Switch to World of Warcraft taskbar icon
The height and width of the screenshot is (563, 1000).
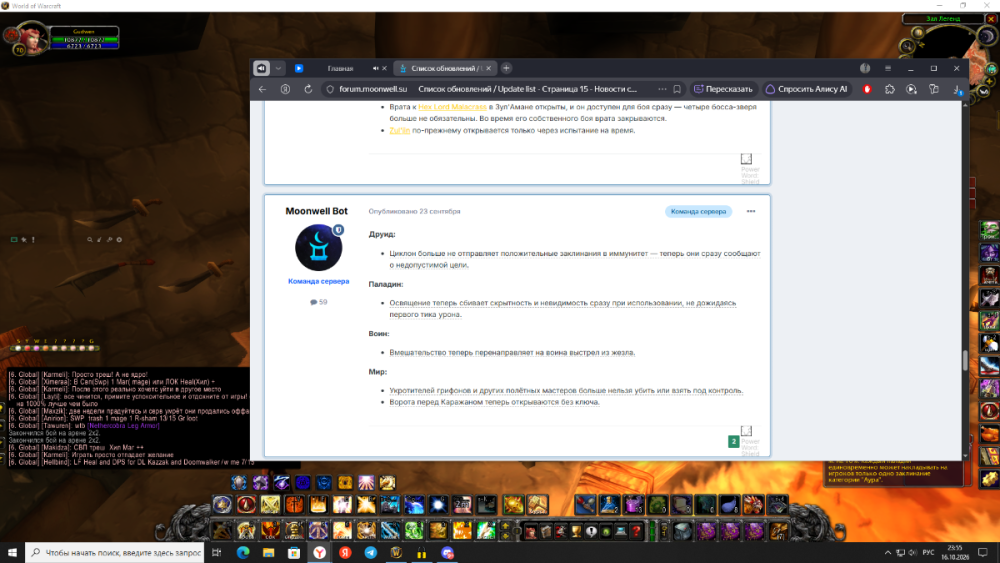(x=396, y=553)
